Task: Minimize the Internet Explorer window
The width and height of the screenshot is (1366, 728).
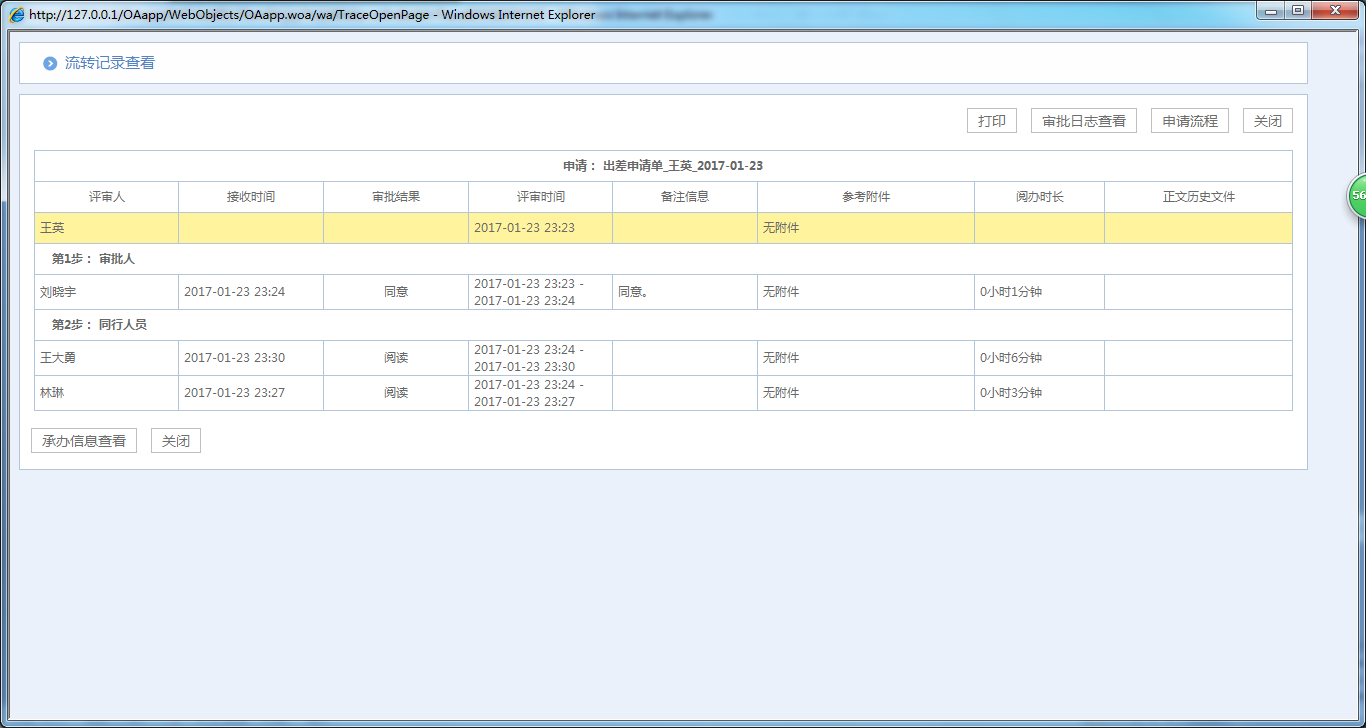Action: [x=1272, y=11]
